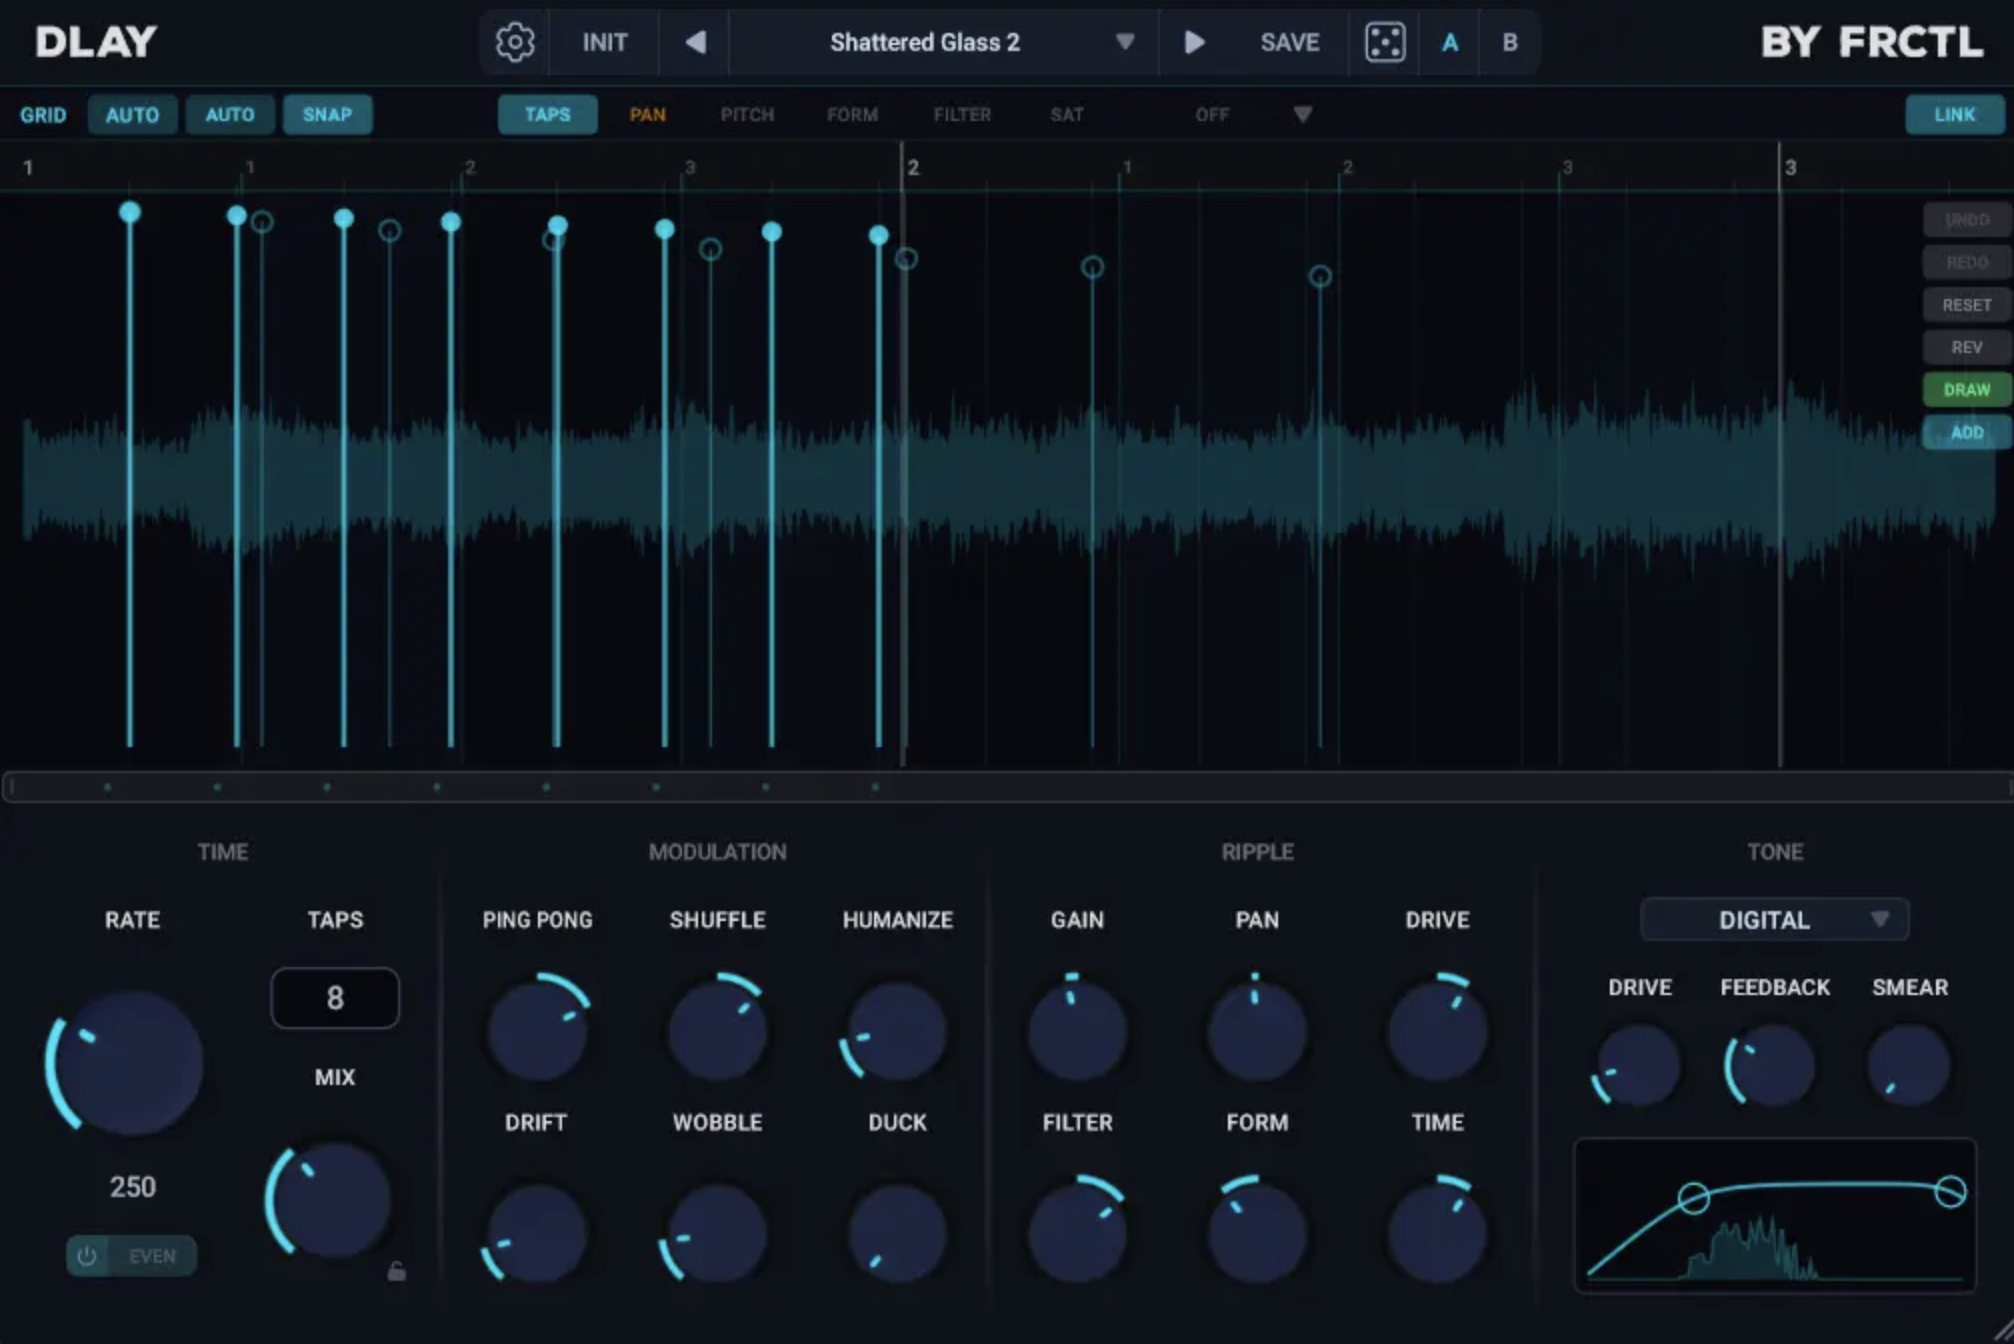Expand the OFF mode dropdown arrow

[1302, 114]
